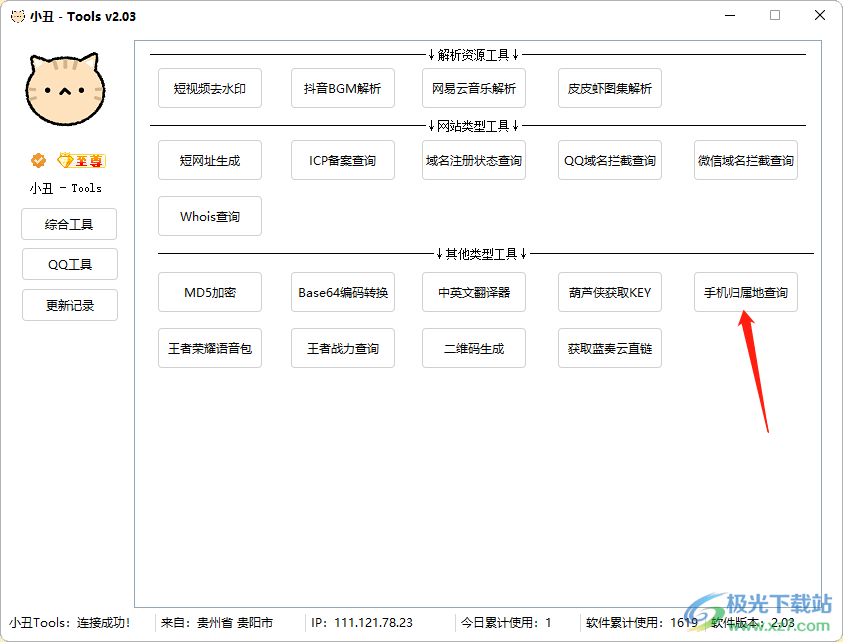This screenshot has height=642, width=843.
Task: Launch 微信域名拦截查询
Action: pyautogui.click(x=746, y=160)
